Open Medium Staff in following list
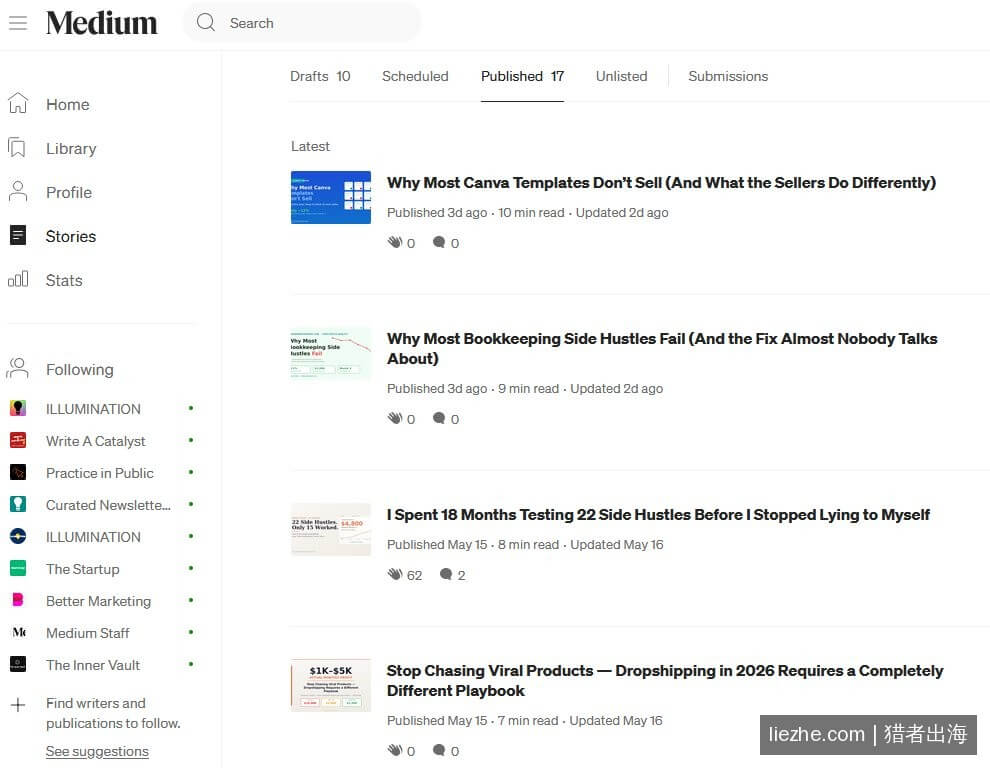This screenshot has width=990, height=768. click(x=88, y=633)
